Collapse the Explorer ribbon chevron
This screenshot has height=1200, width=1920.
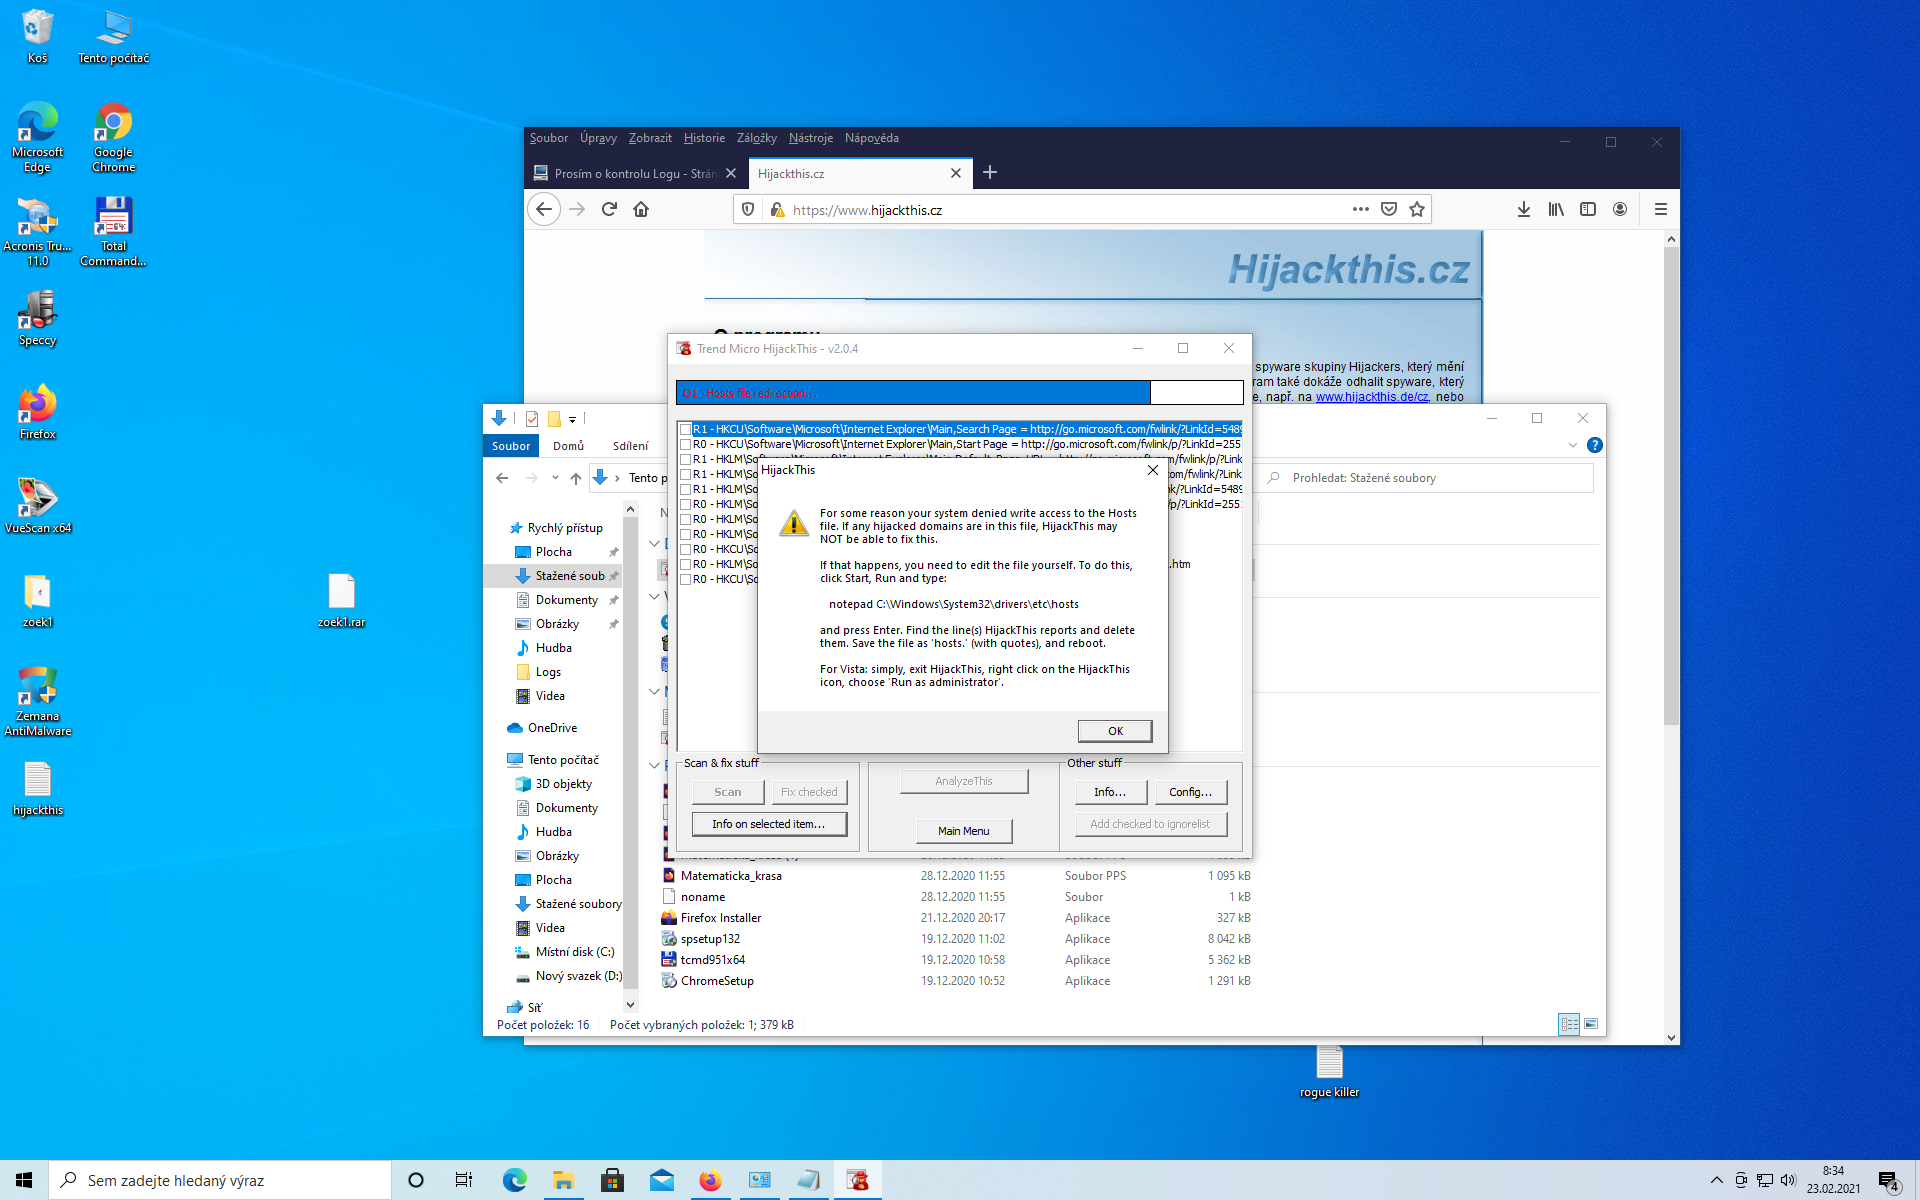(1572, 445)
